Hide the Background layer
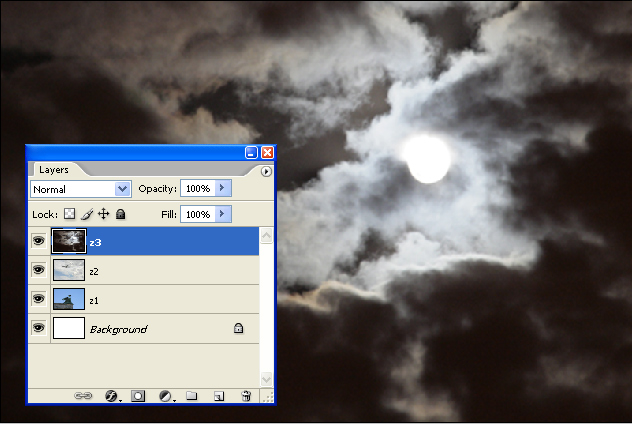The height and width of the screenshot is (424, 632). point(39,328)
